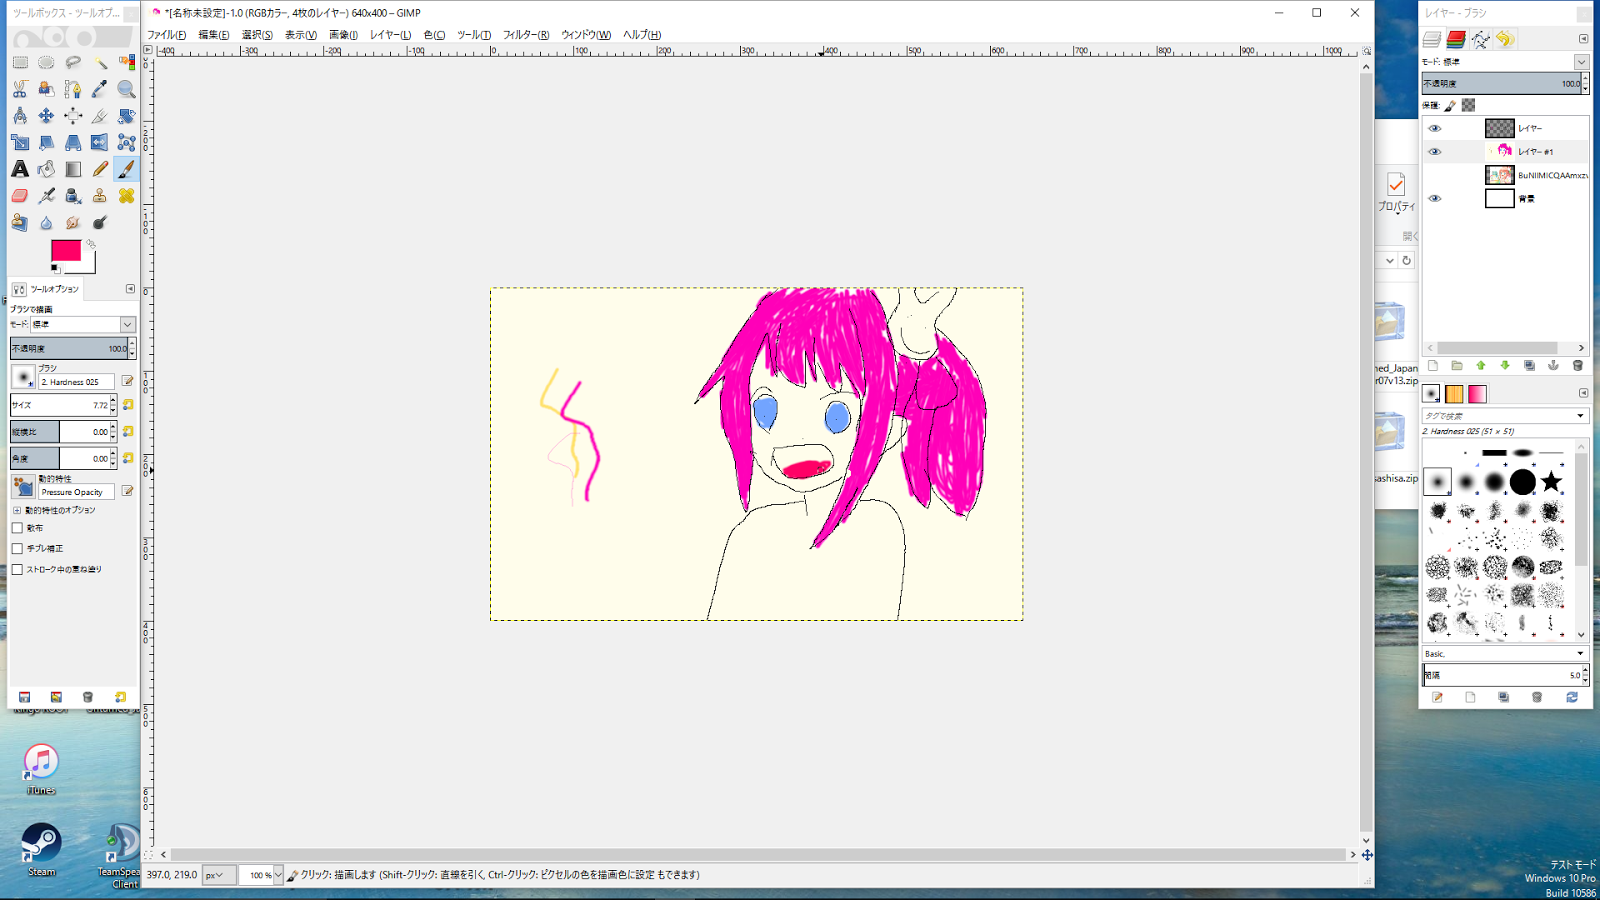Hide the 背景 layer with eye icon
Image resolution: width=1600 pixels, height=900 pixels.
click(x=1435, y=198)
